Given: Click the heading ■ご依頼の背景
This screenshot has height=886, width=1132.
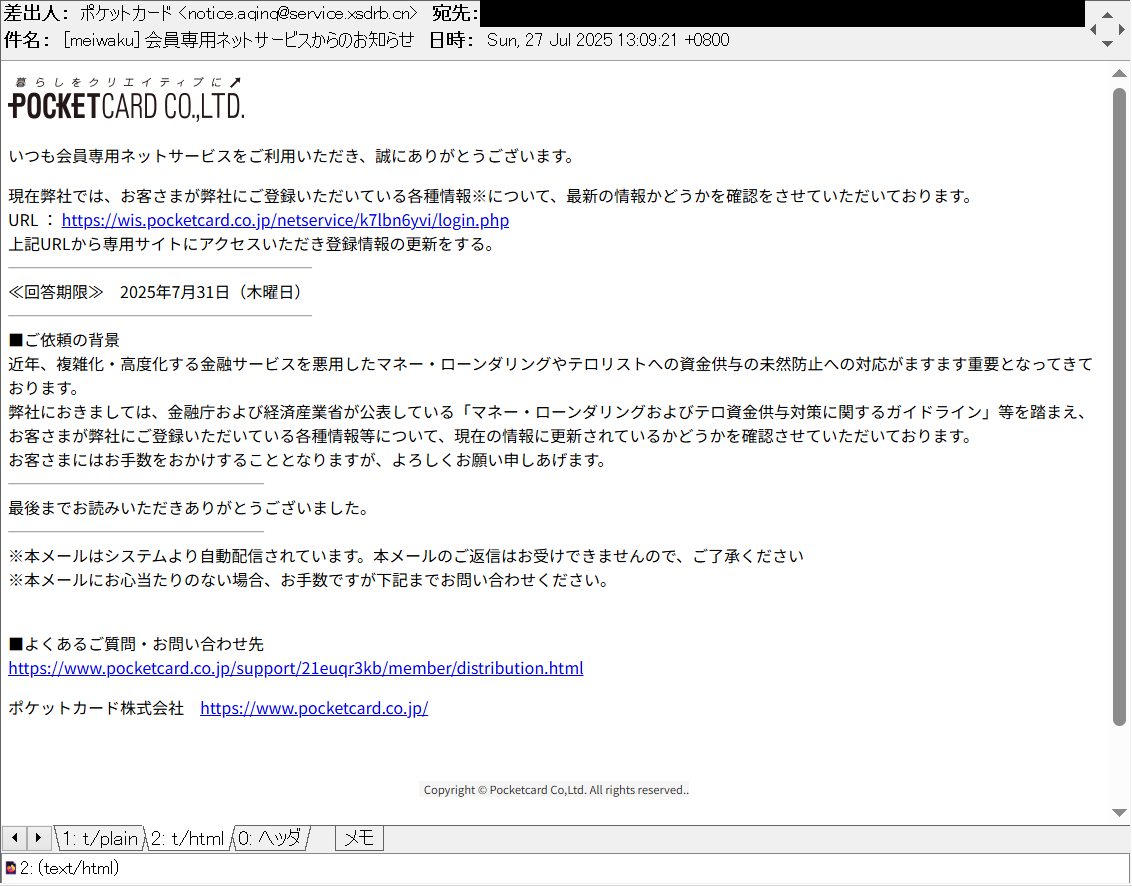Looking at the screenshot, I should pyautogui.click(x=64, y=340).
